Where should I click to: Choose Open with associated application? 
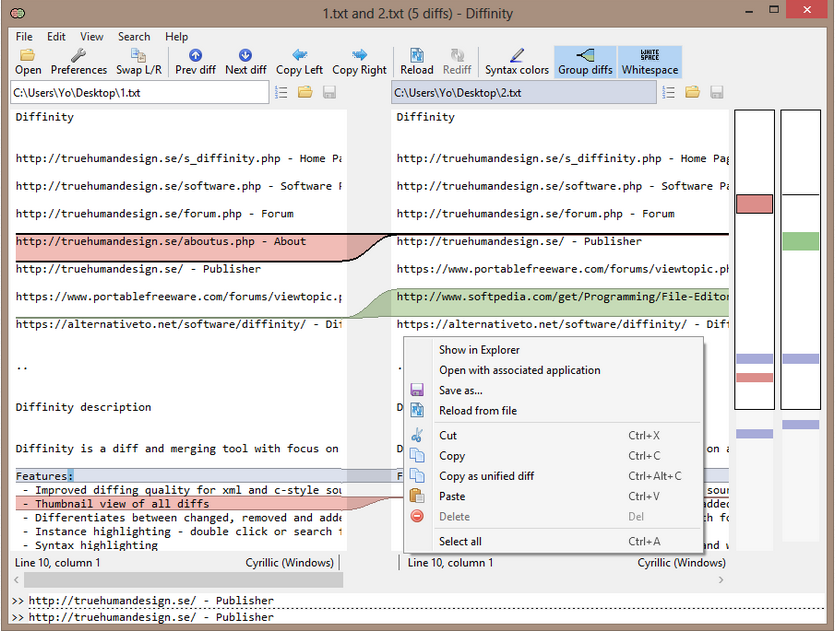[554, 370]
